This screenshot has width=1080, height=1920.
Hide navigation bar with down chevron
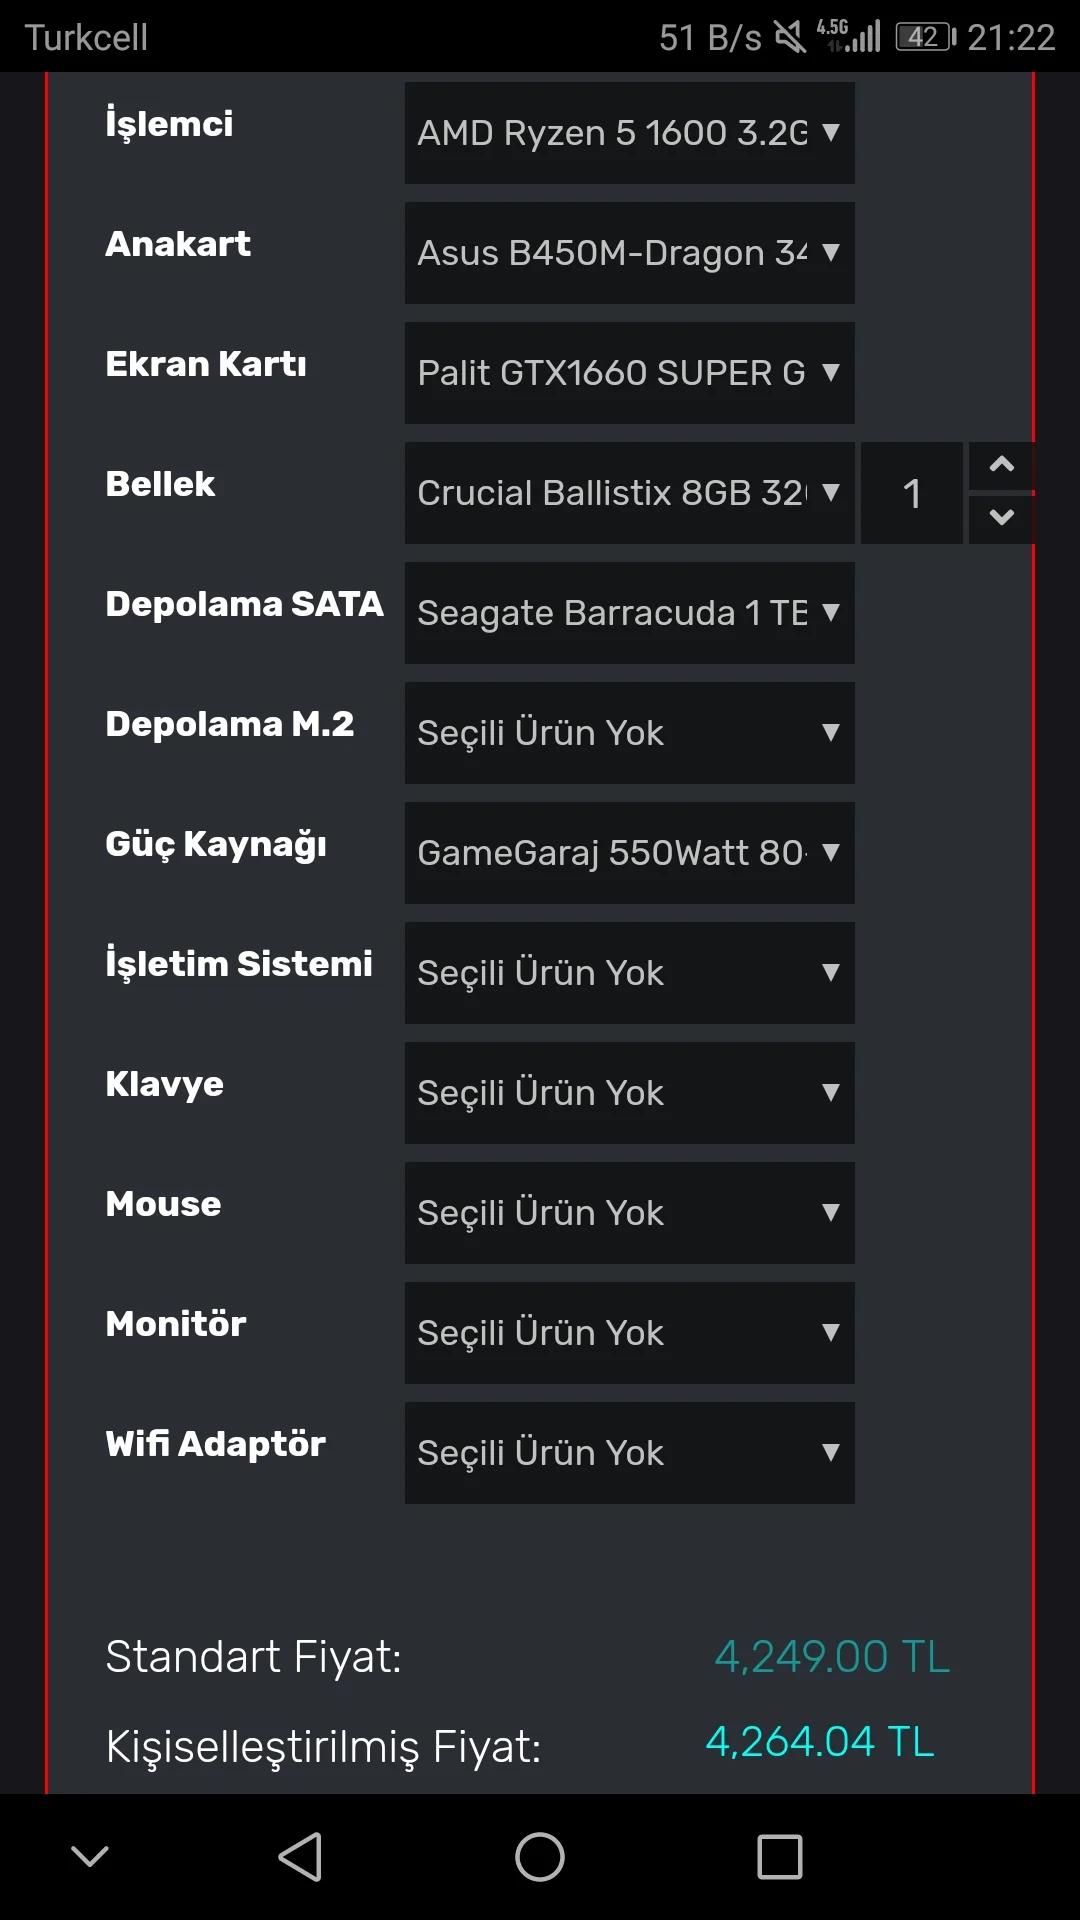pyautogui.click(x=90, y=1857)
